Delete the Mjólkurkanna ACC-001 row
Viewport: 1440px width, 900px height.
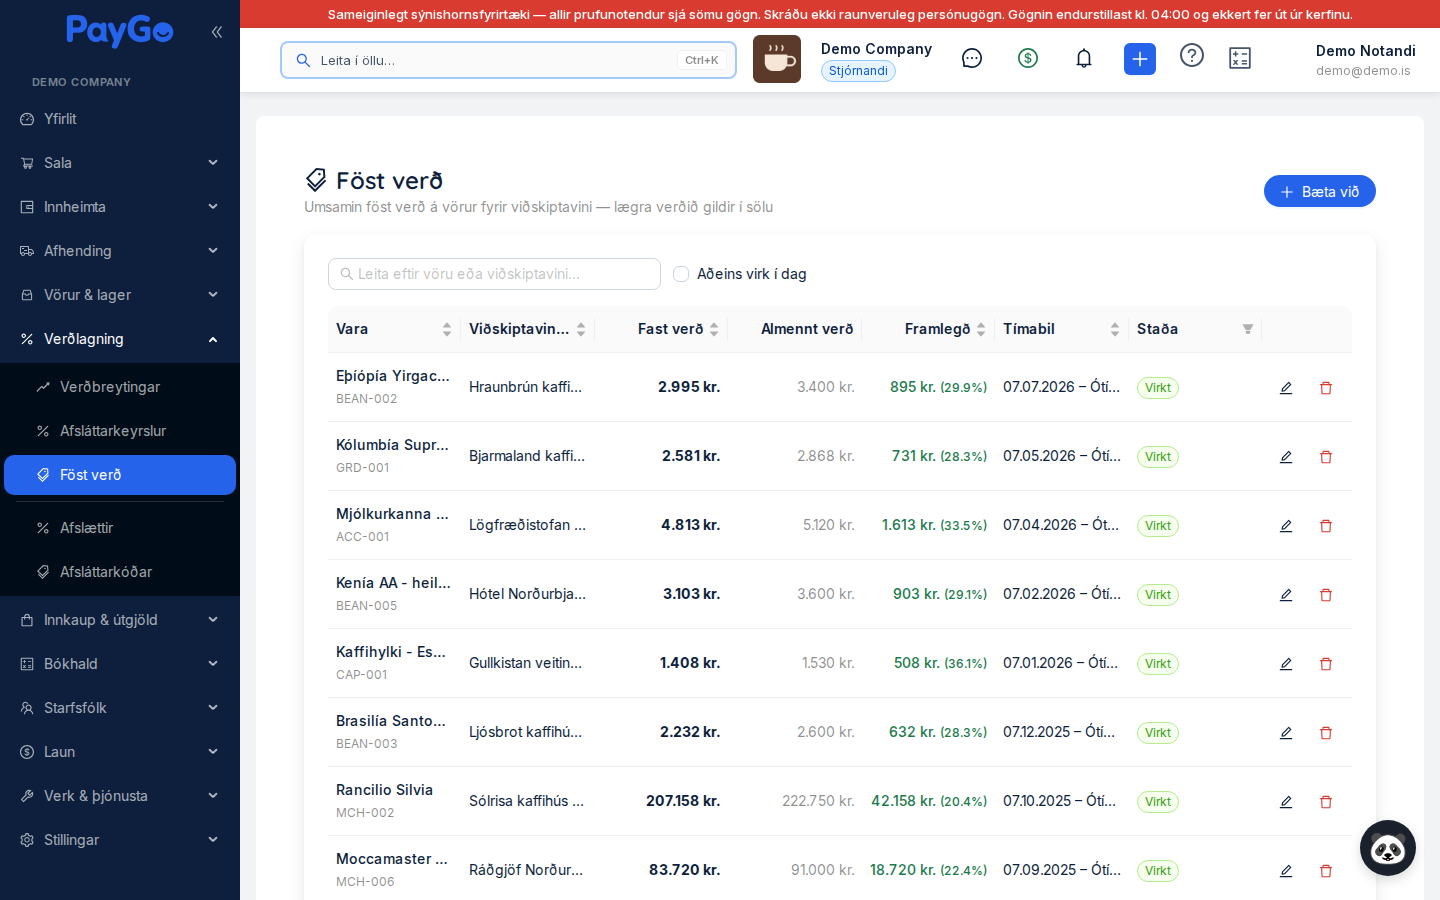pyautogui.click(x=1326, y=526)
